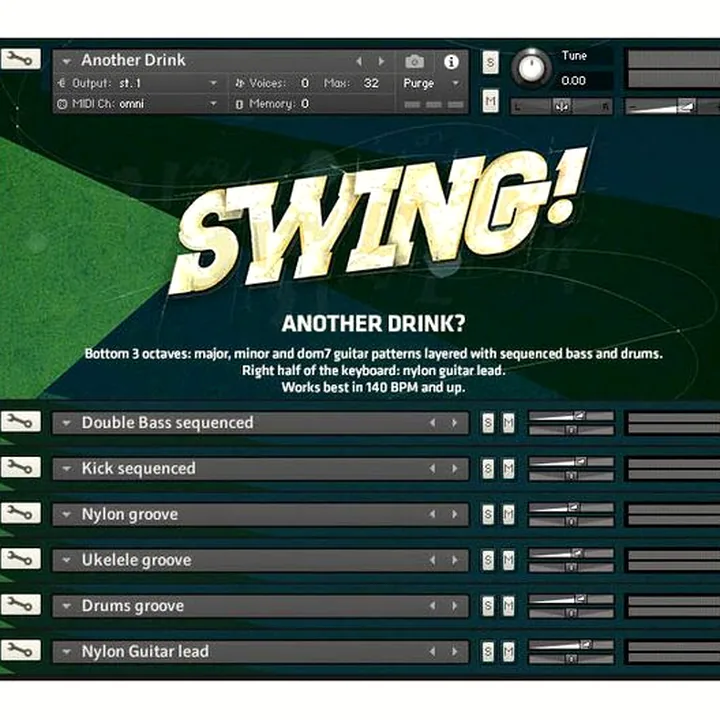Image resolution: width=720 pixels, height=720 pixels.
Task: Open wrench editor for Drums groove
Action: point(21,605)
